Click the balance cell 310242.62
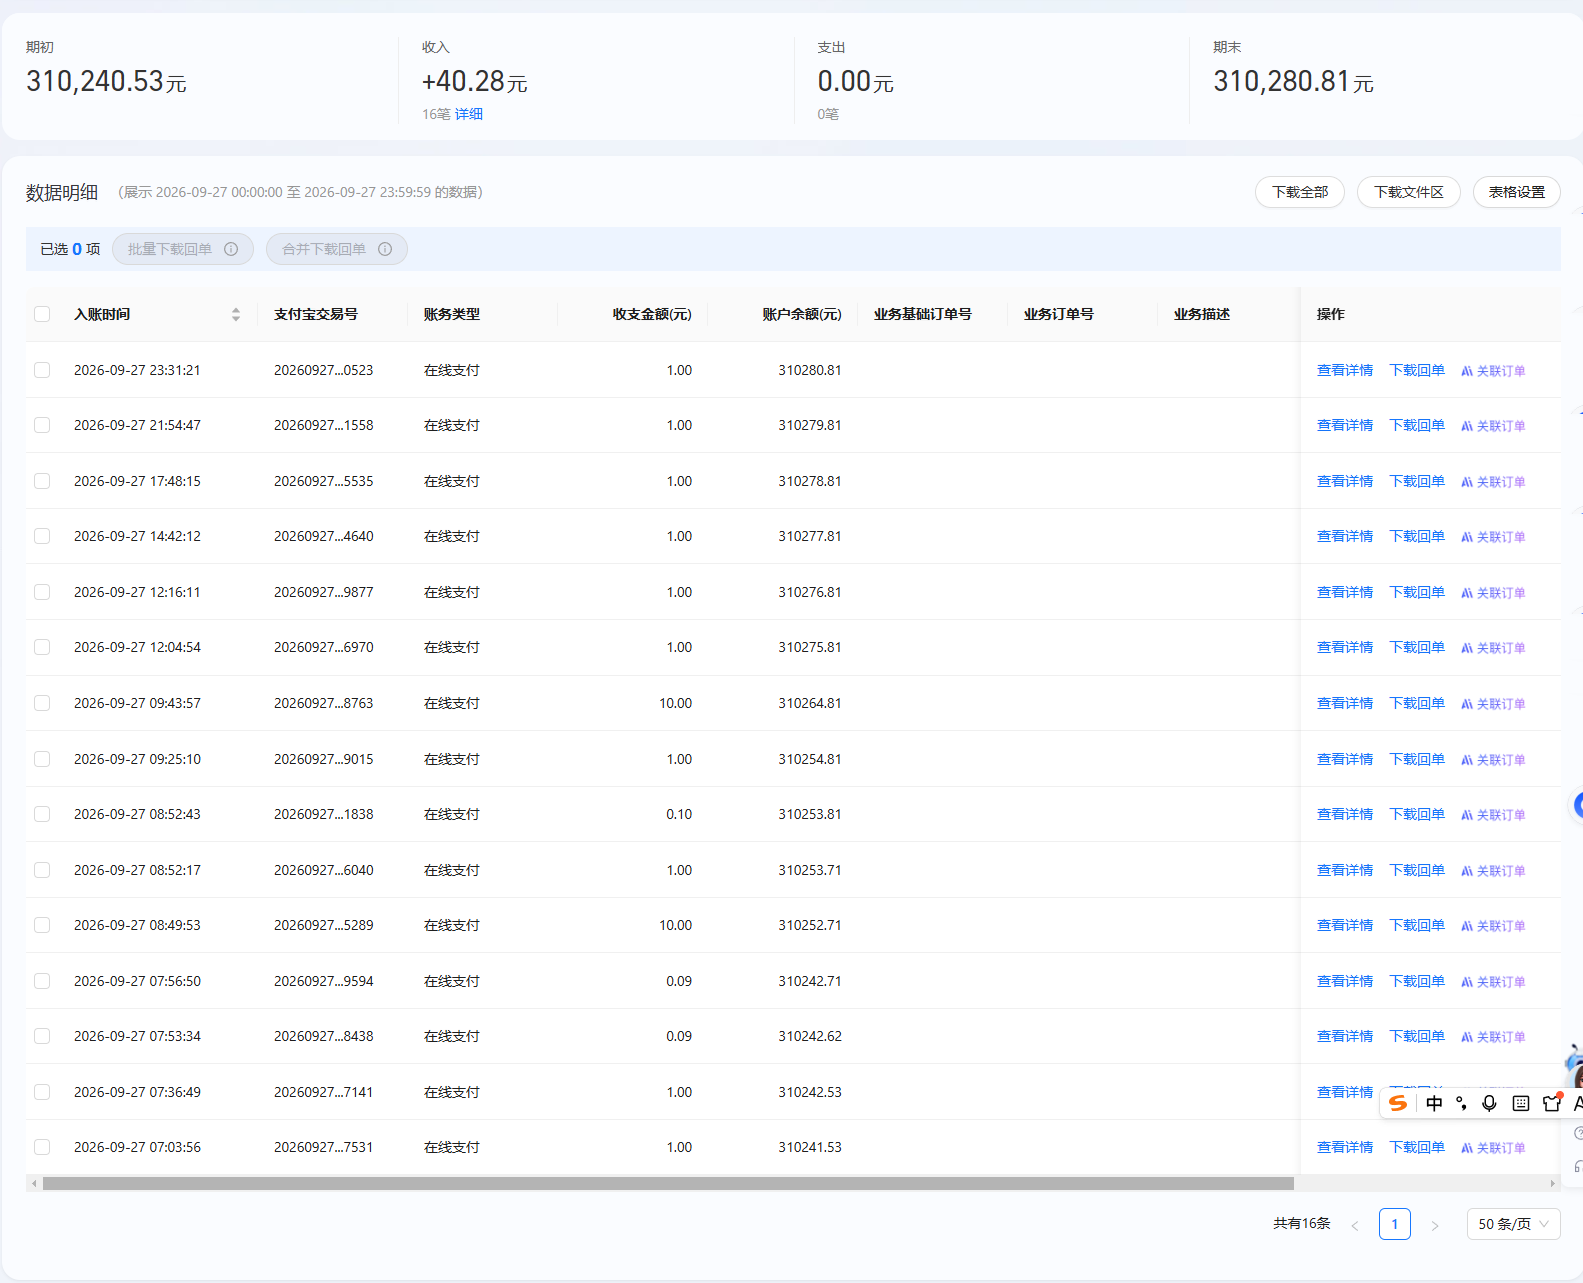 coord(809,1036)
